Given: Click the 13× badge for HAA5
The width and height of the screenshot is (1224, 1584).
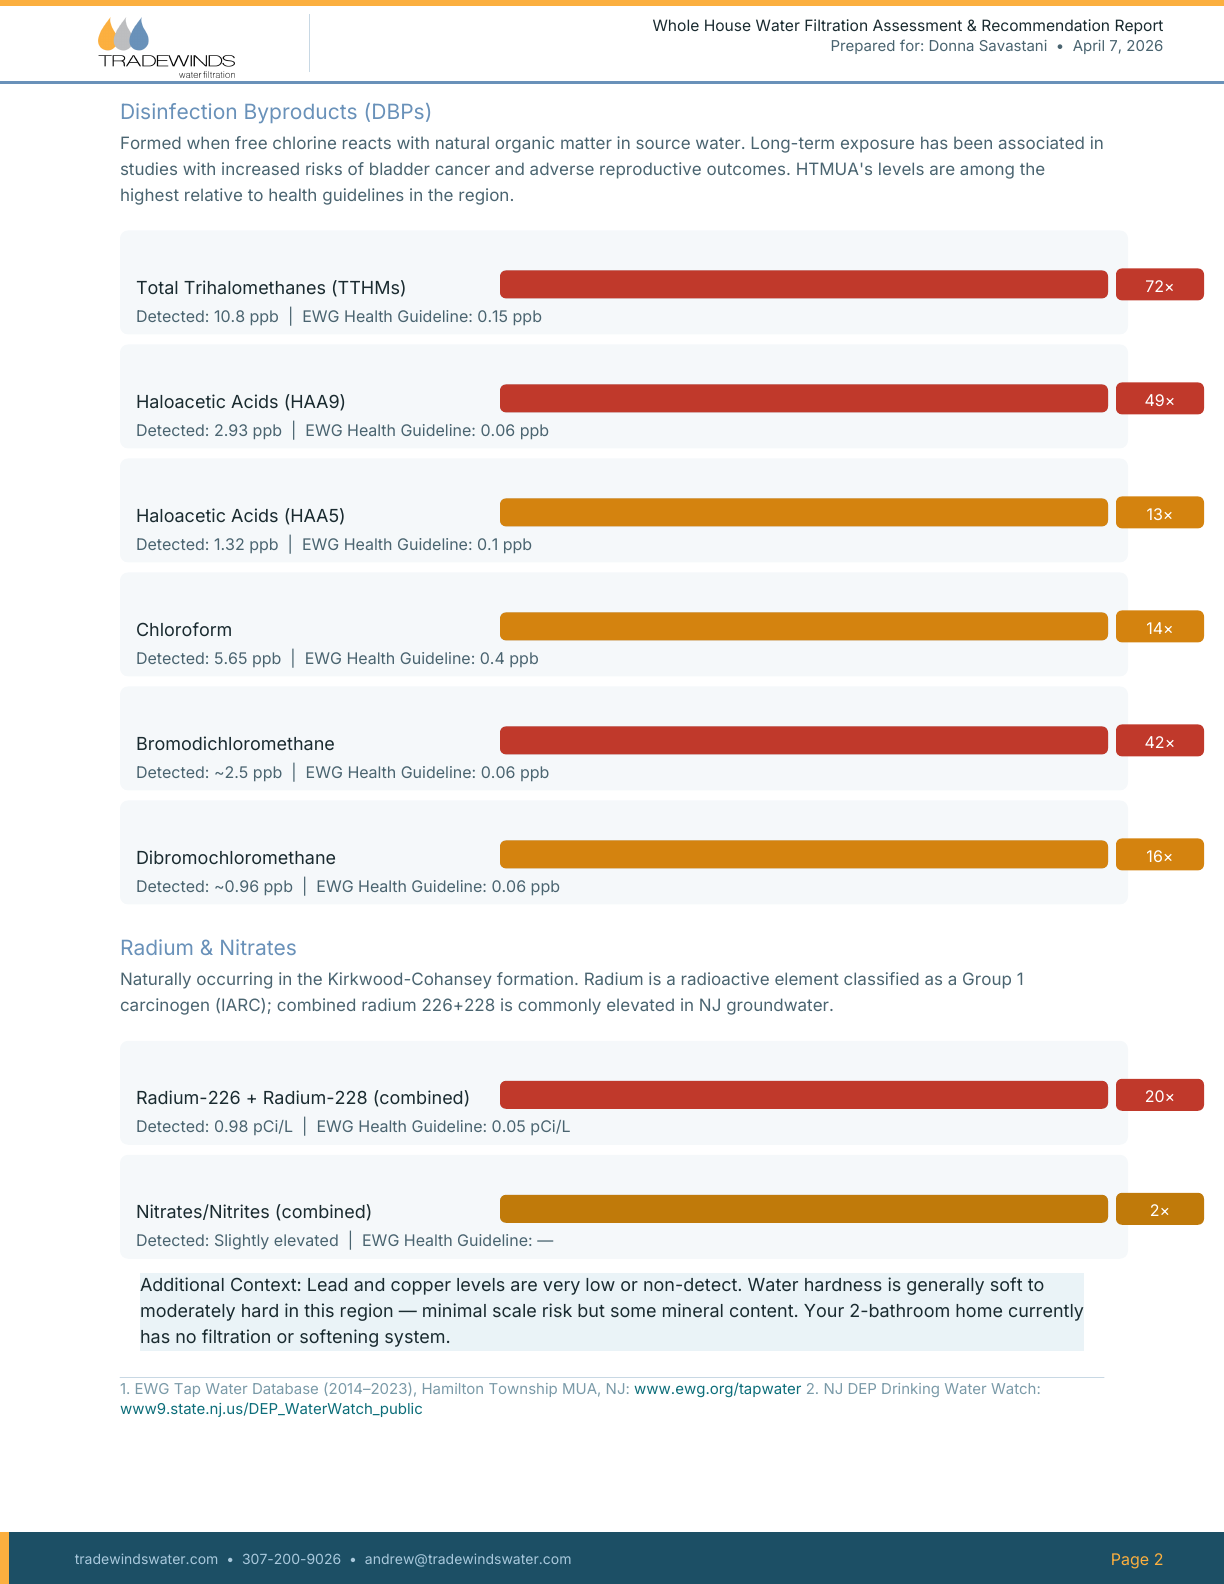Looking at the screenshot, I should (1159, 513).
